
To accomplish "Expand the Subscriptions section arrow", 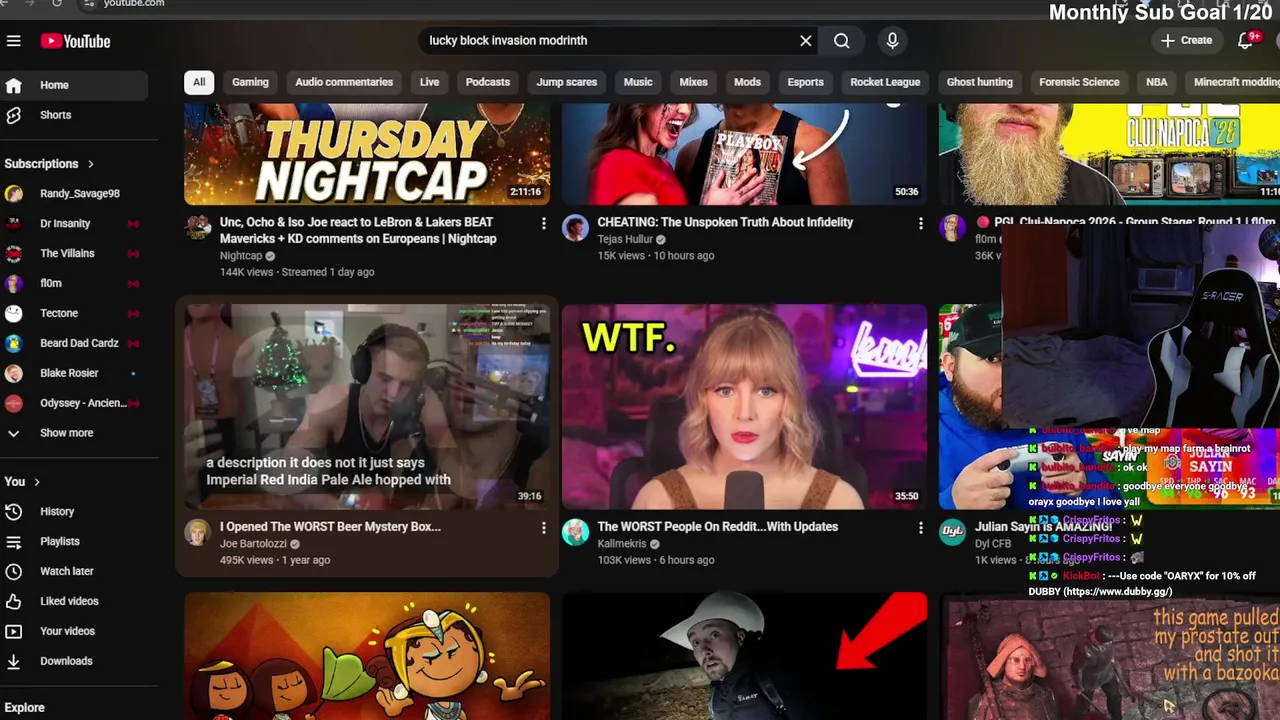I will click(90, 164).
